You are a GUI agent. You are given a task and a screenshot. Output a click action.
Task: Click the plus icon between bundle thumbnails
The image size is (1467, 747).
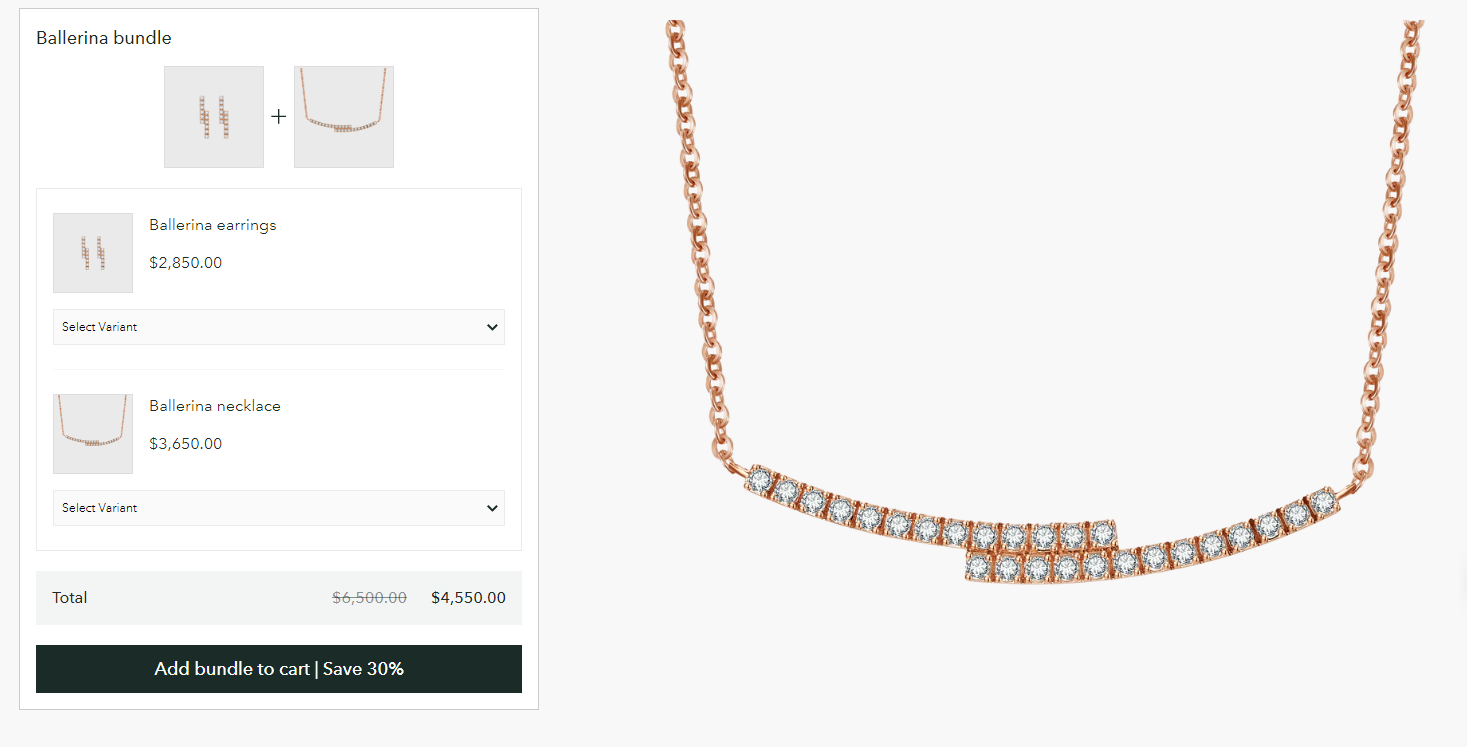[x=279, y=117]
